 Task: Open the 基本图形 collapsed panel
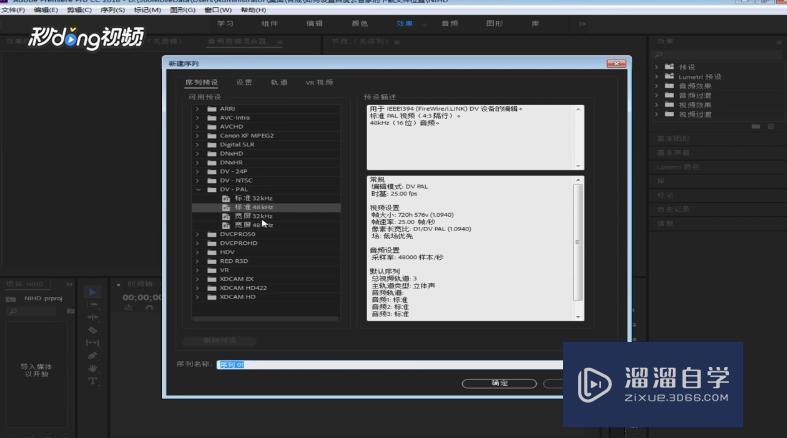(x=674, y=138)
